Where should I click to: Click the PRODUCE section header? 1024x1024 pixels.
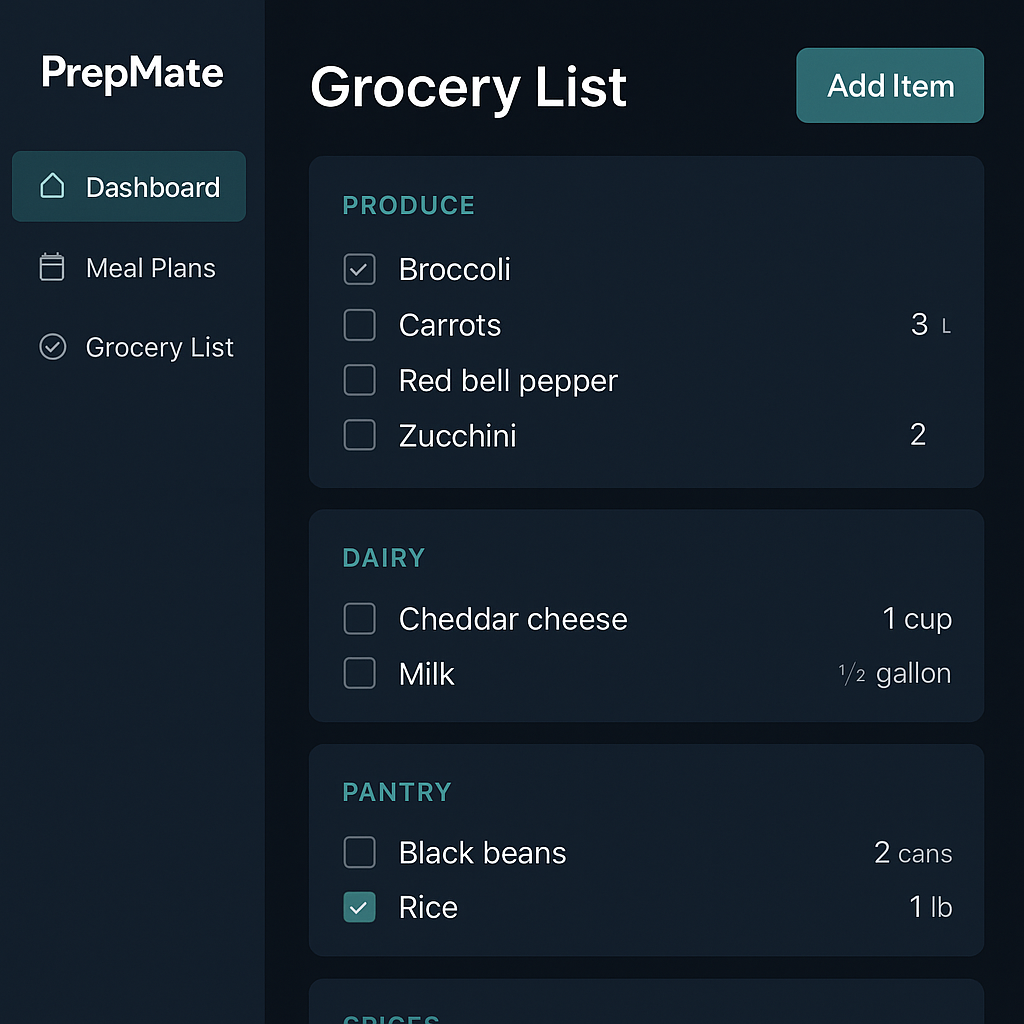pyautogui.click(x=409, y=205)
